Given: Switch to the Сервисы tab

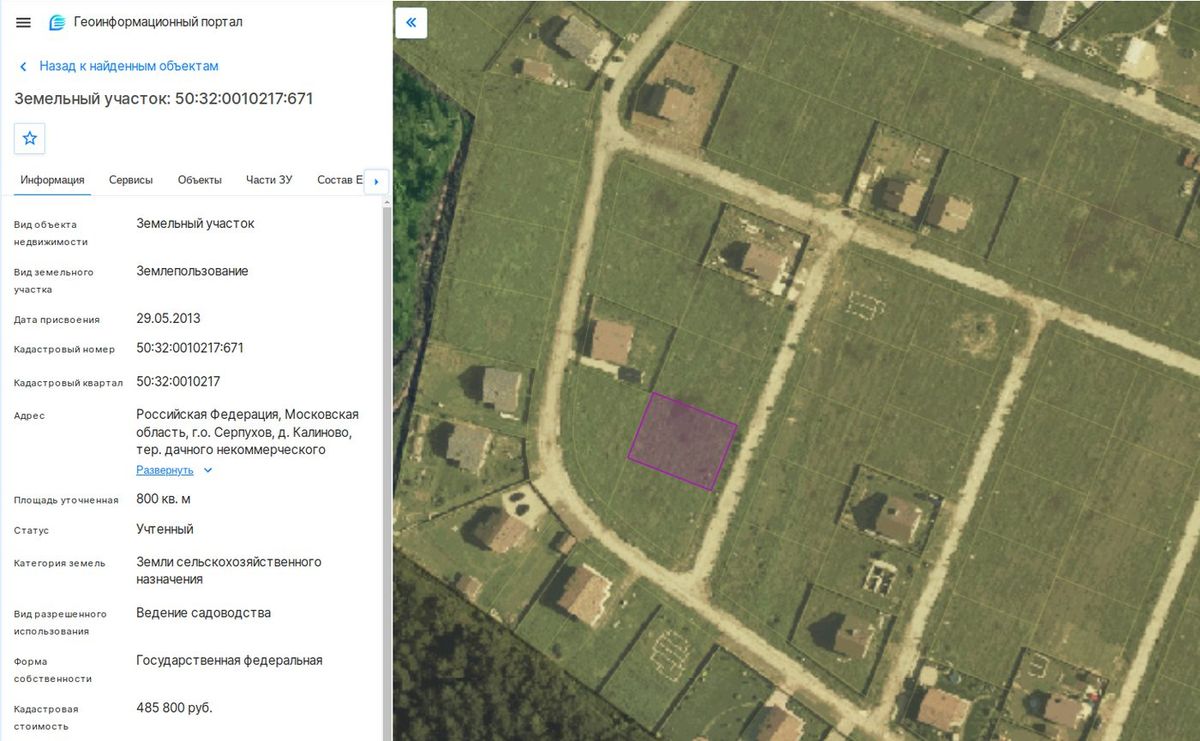Looking at the screenshot, I should pyautogui.click(x=131, y=180).
